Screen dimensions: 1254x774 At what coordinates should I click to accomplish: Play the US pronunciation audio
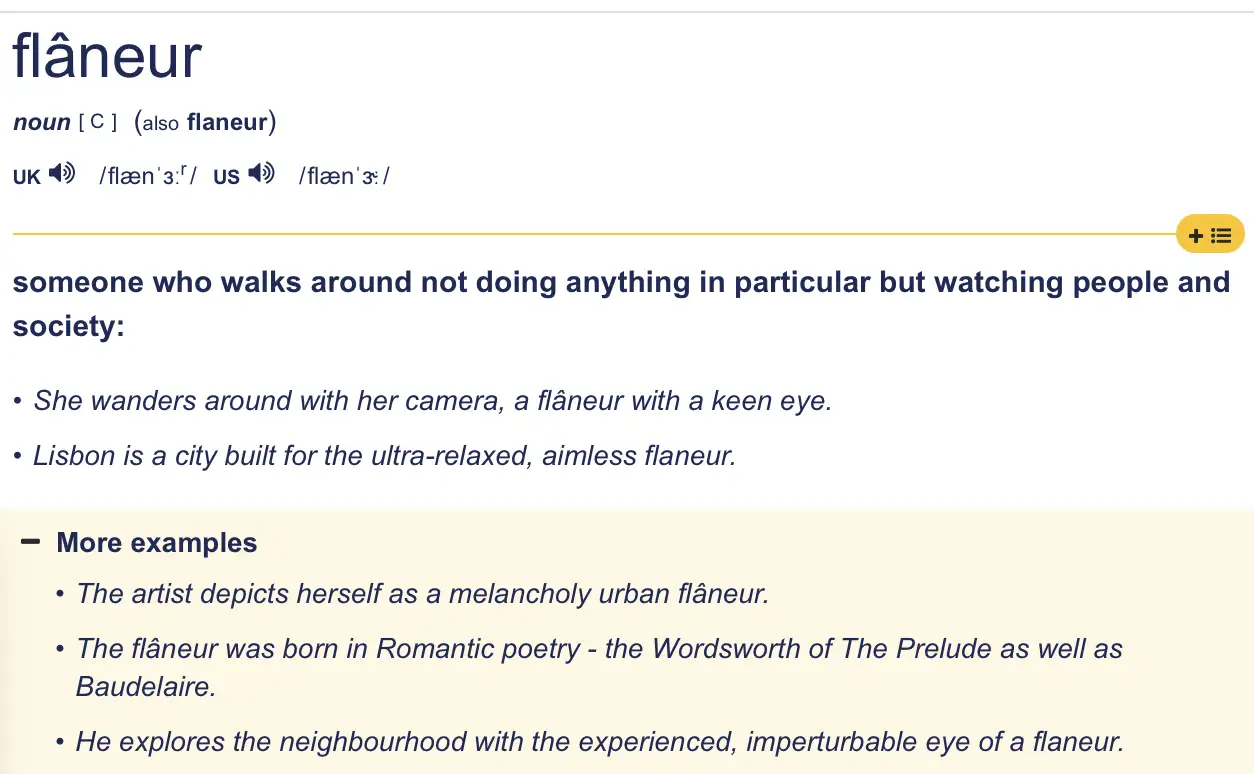[x=262, y=174]
